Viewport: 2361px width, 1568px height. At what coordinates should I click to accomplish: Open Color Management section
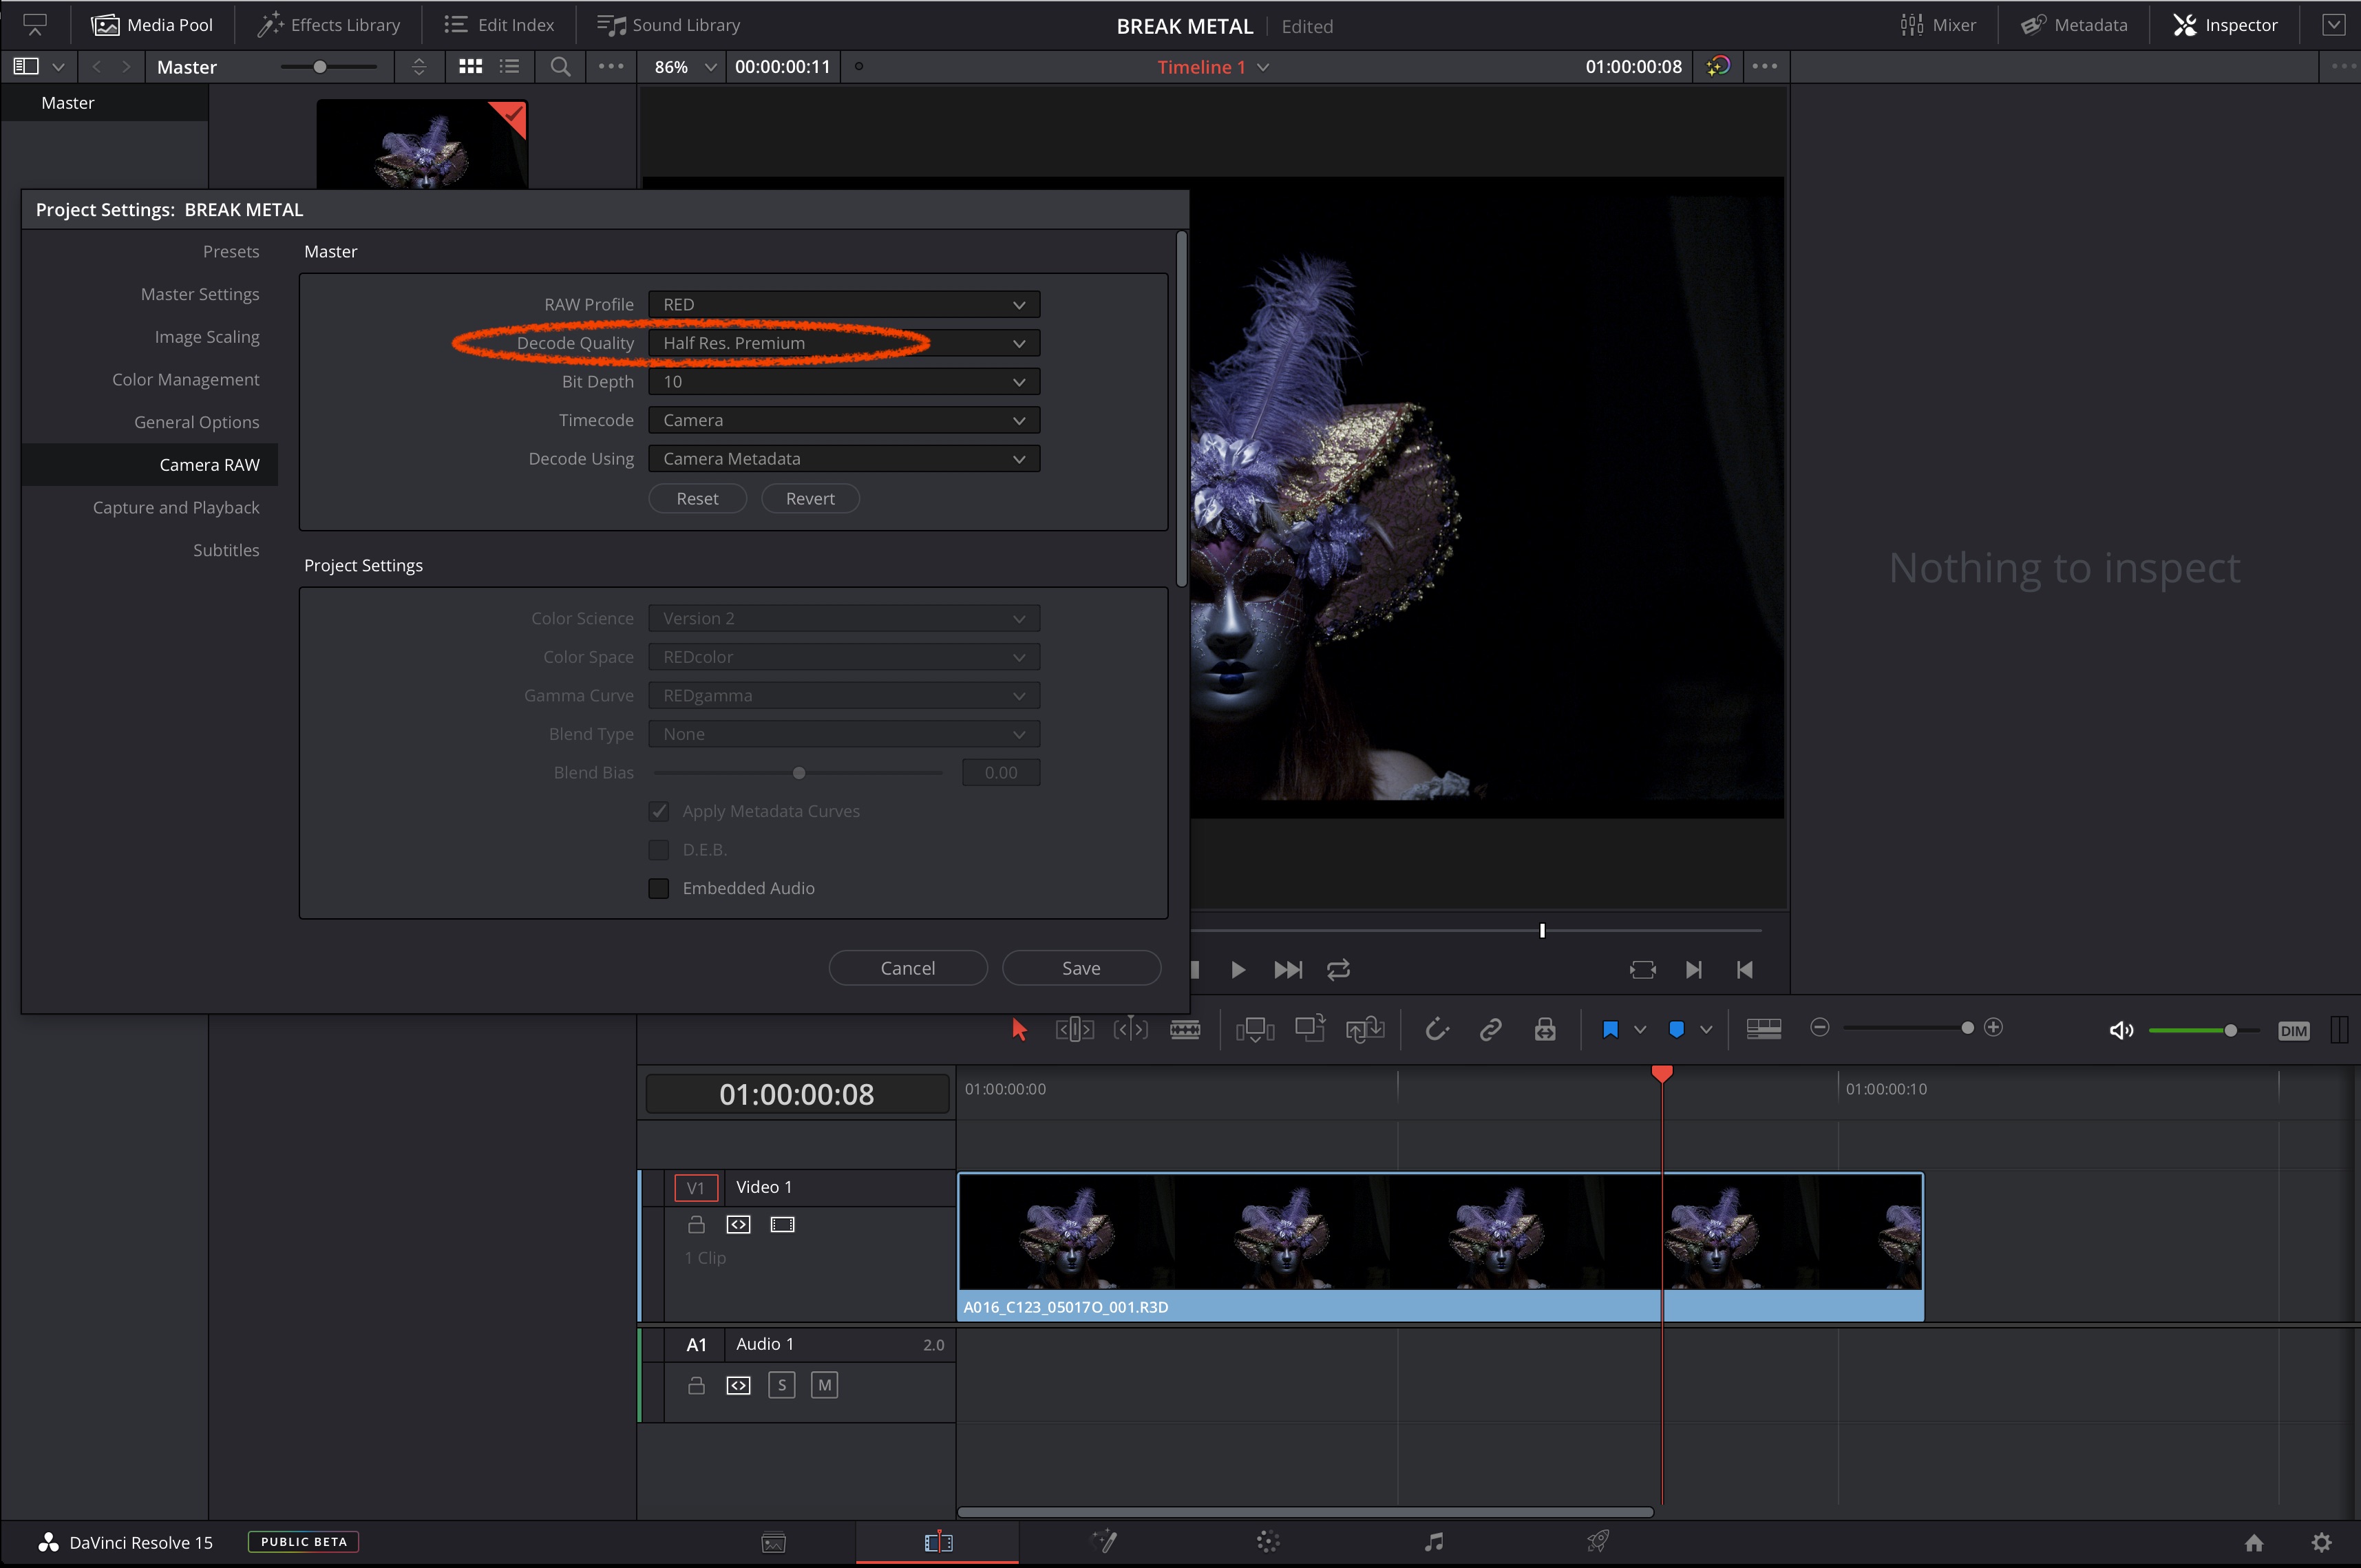click(185, 379)
